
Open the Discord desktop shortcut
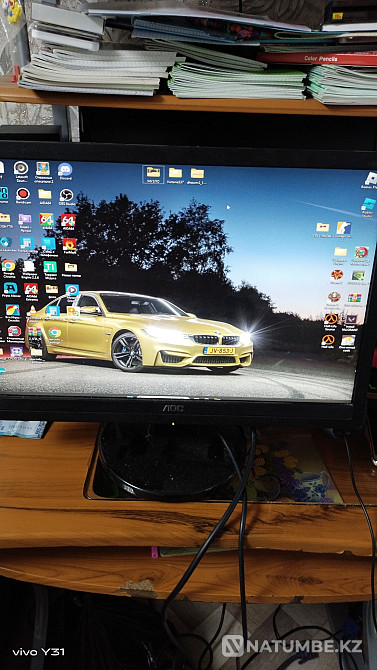click(65, 170)
